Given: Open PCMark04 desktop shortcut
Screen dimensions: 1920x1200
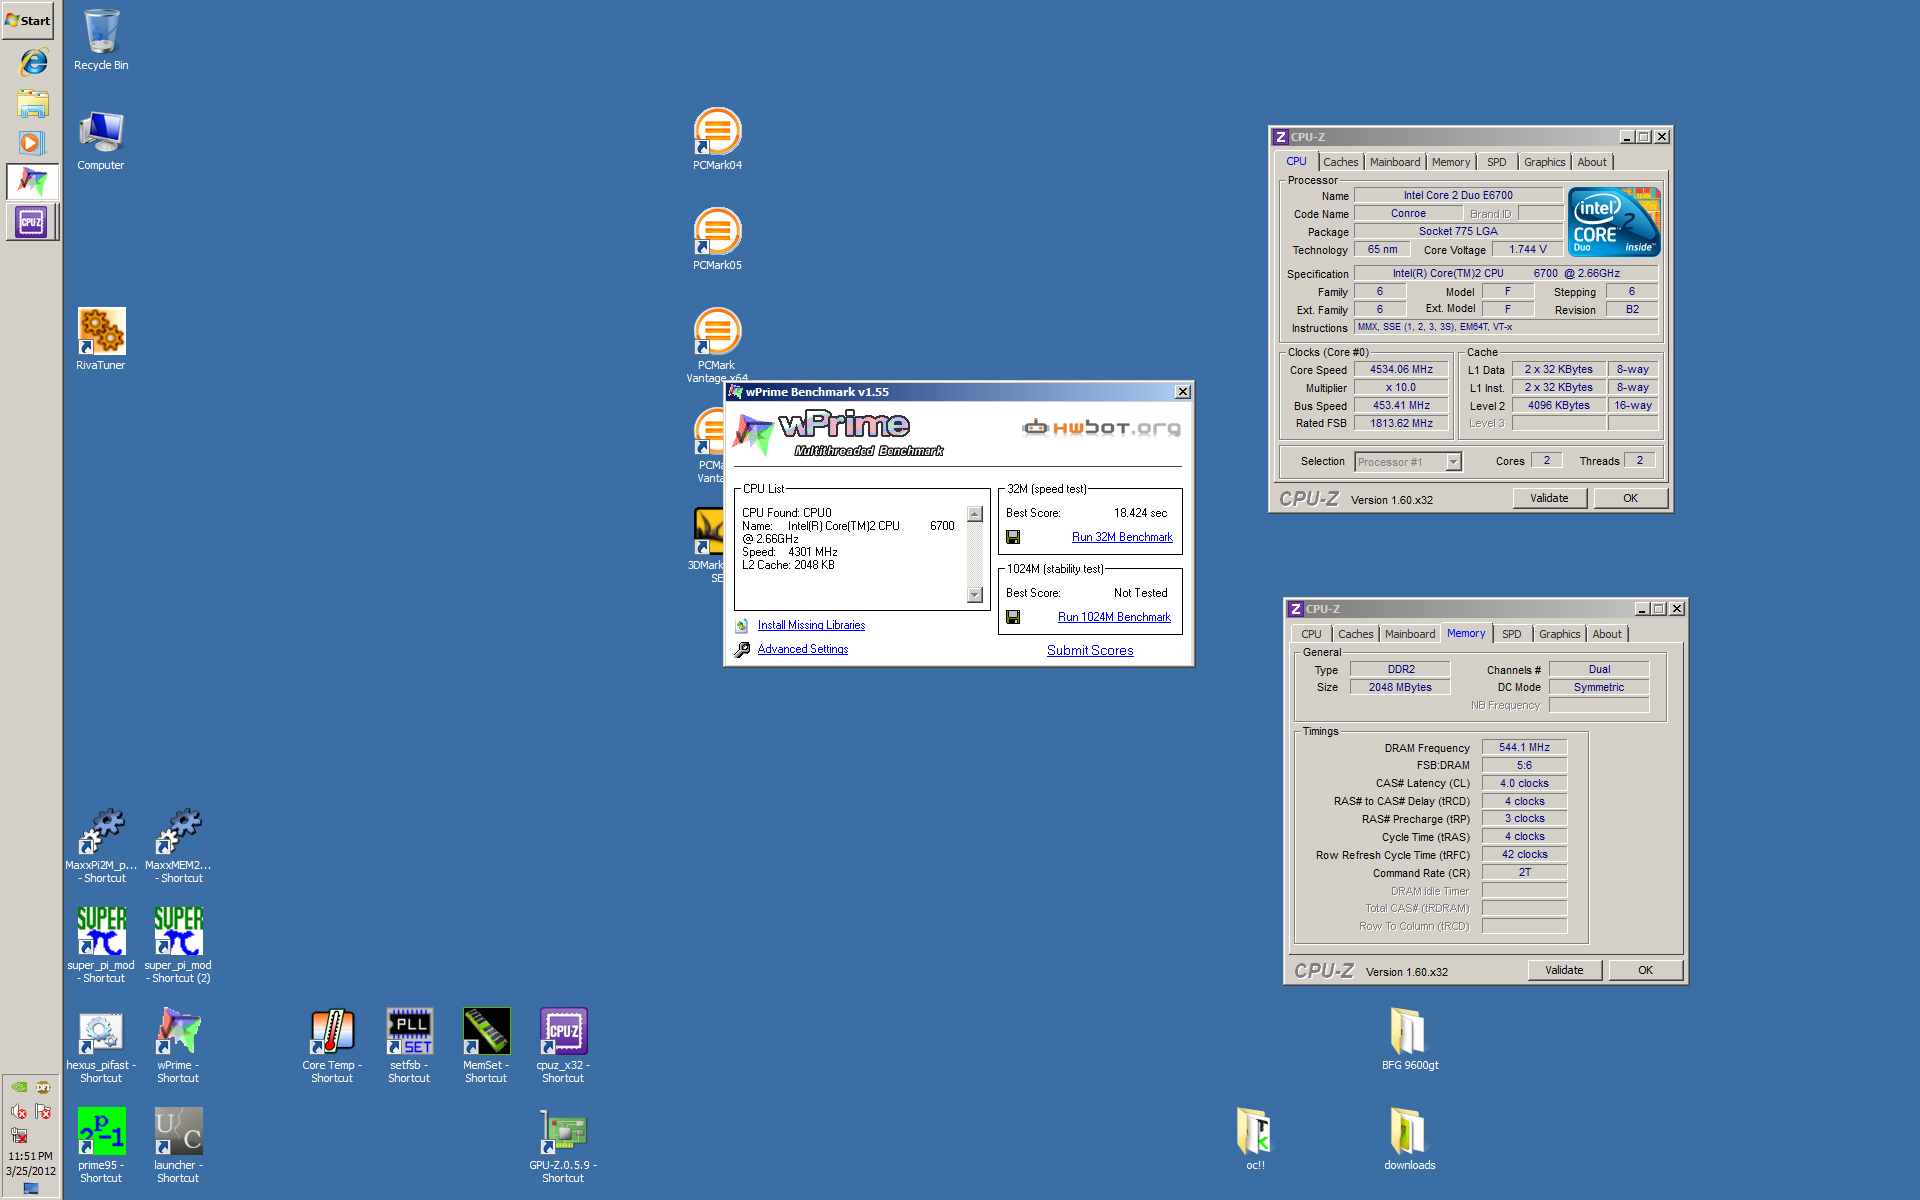Looking at the screenshot, I should [x=717, y=139].
